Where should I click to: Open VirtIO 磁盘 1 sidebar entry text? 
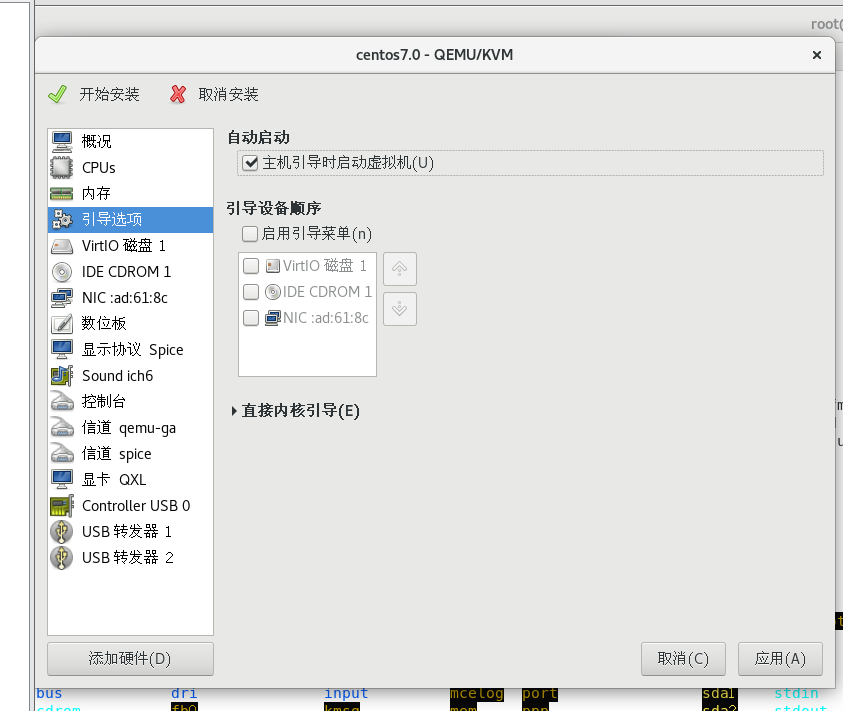click(124, 246)
